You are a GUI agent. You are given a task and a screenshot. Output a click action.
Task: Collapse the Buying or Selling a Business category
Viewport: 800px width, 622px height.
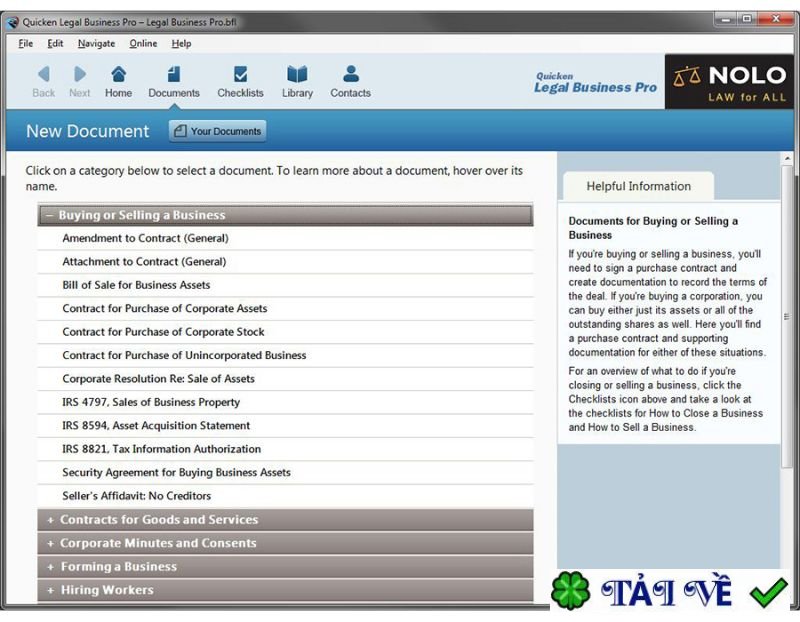point(285,215)
